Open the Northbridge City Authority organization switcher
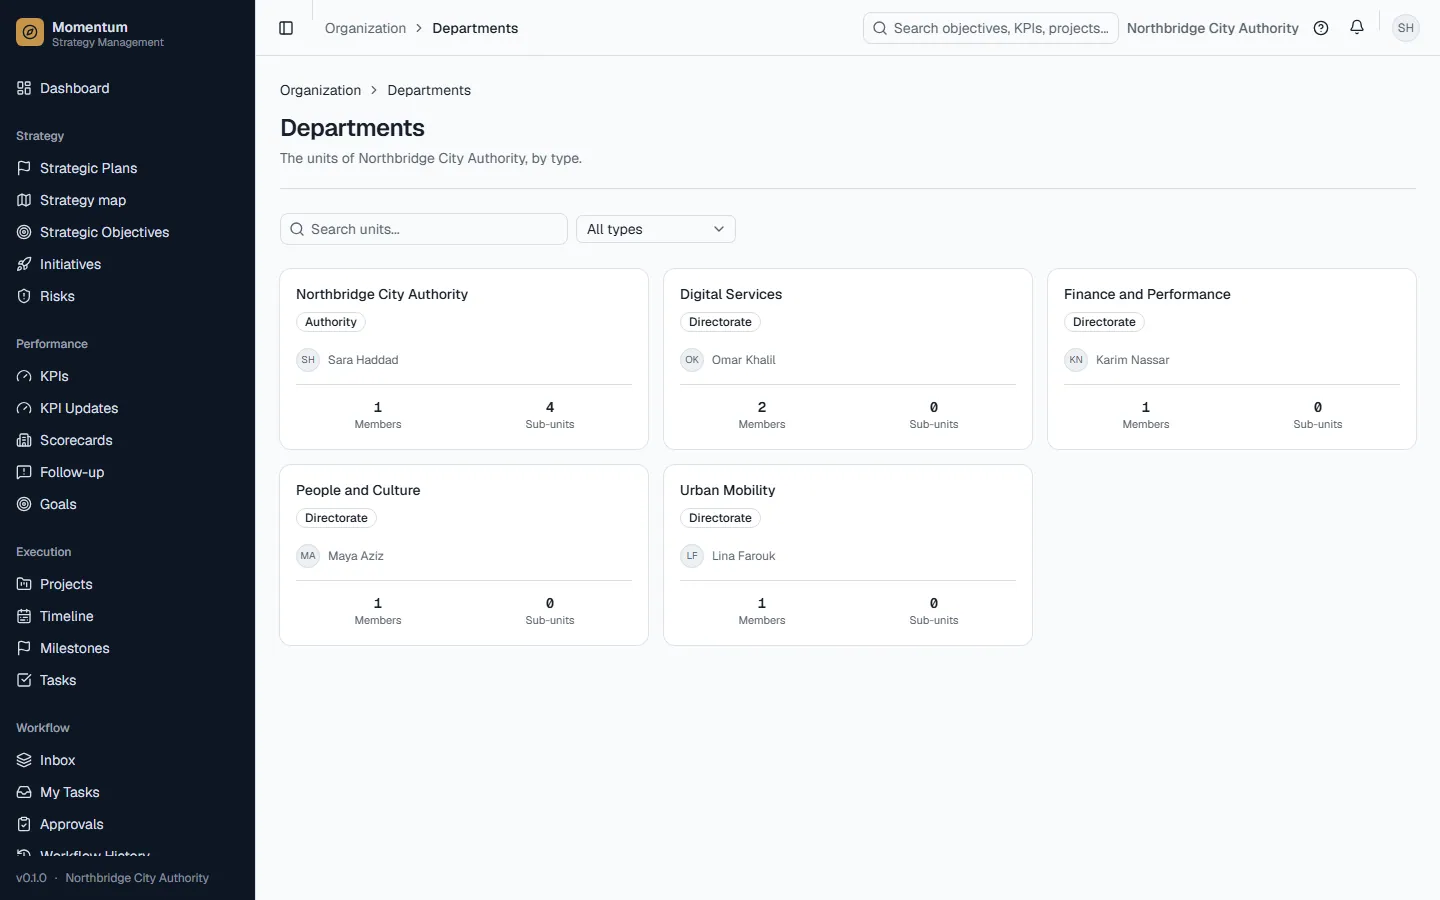The image size is (1440, 900). click(1212, 28)
